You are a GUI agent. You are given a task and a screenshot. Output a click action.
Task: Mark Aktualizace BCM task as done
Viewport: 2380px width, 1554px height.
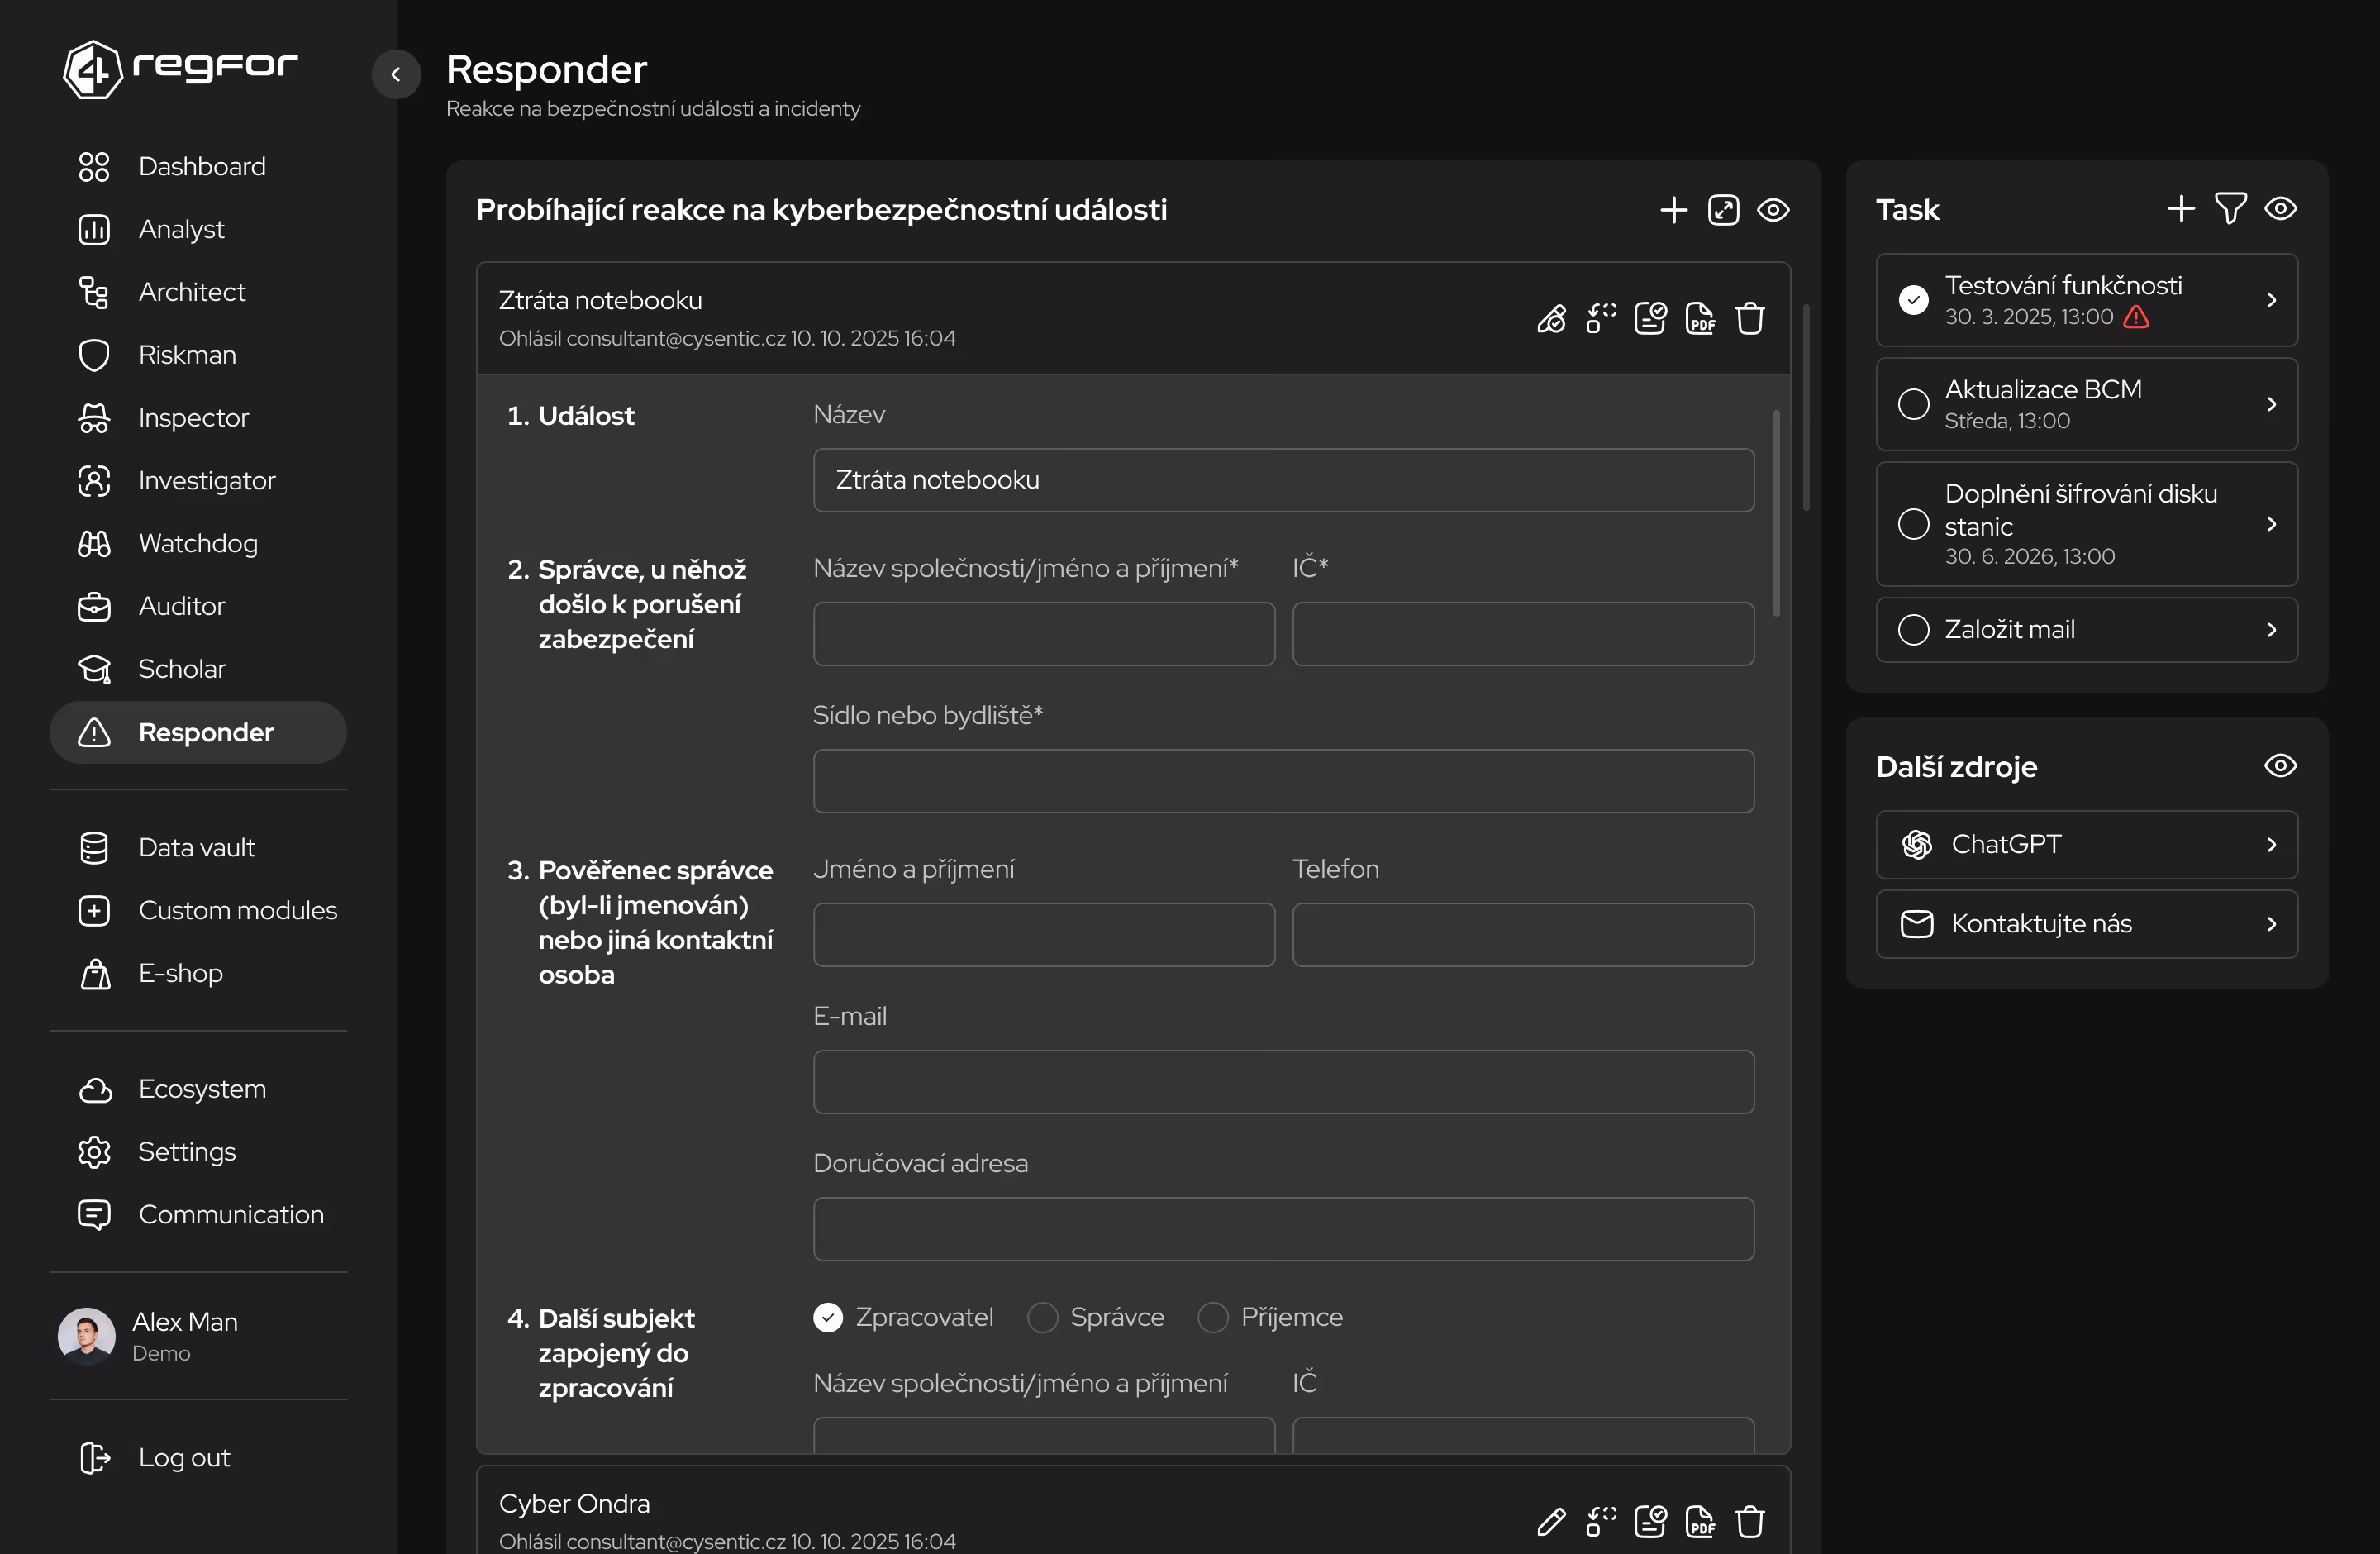(x=1913, y=404)
